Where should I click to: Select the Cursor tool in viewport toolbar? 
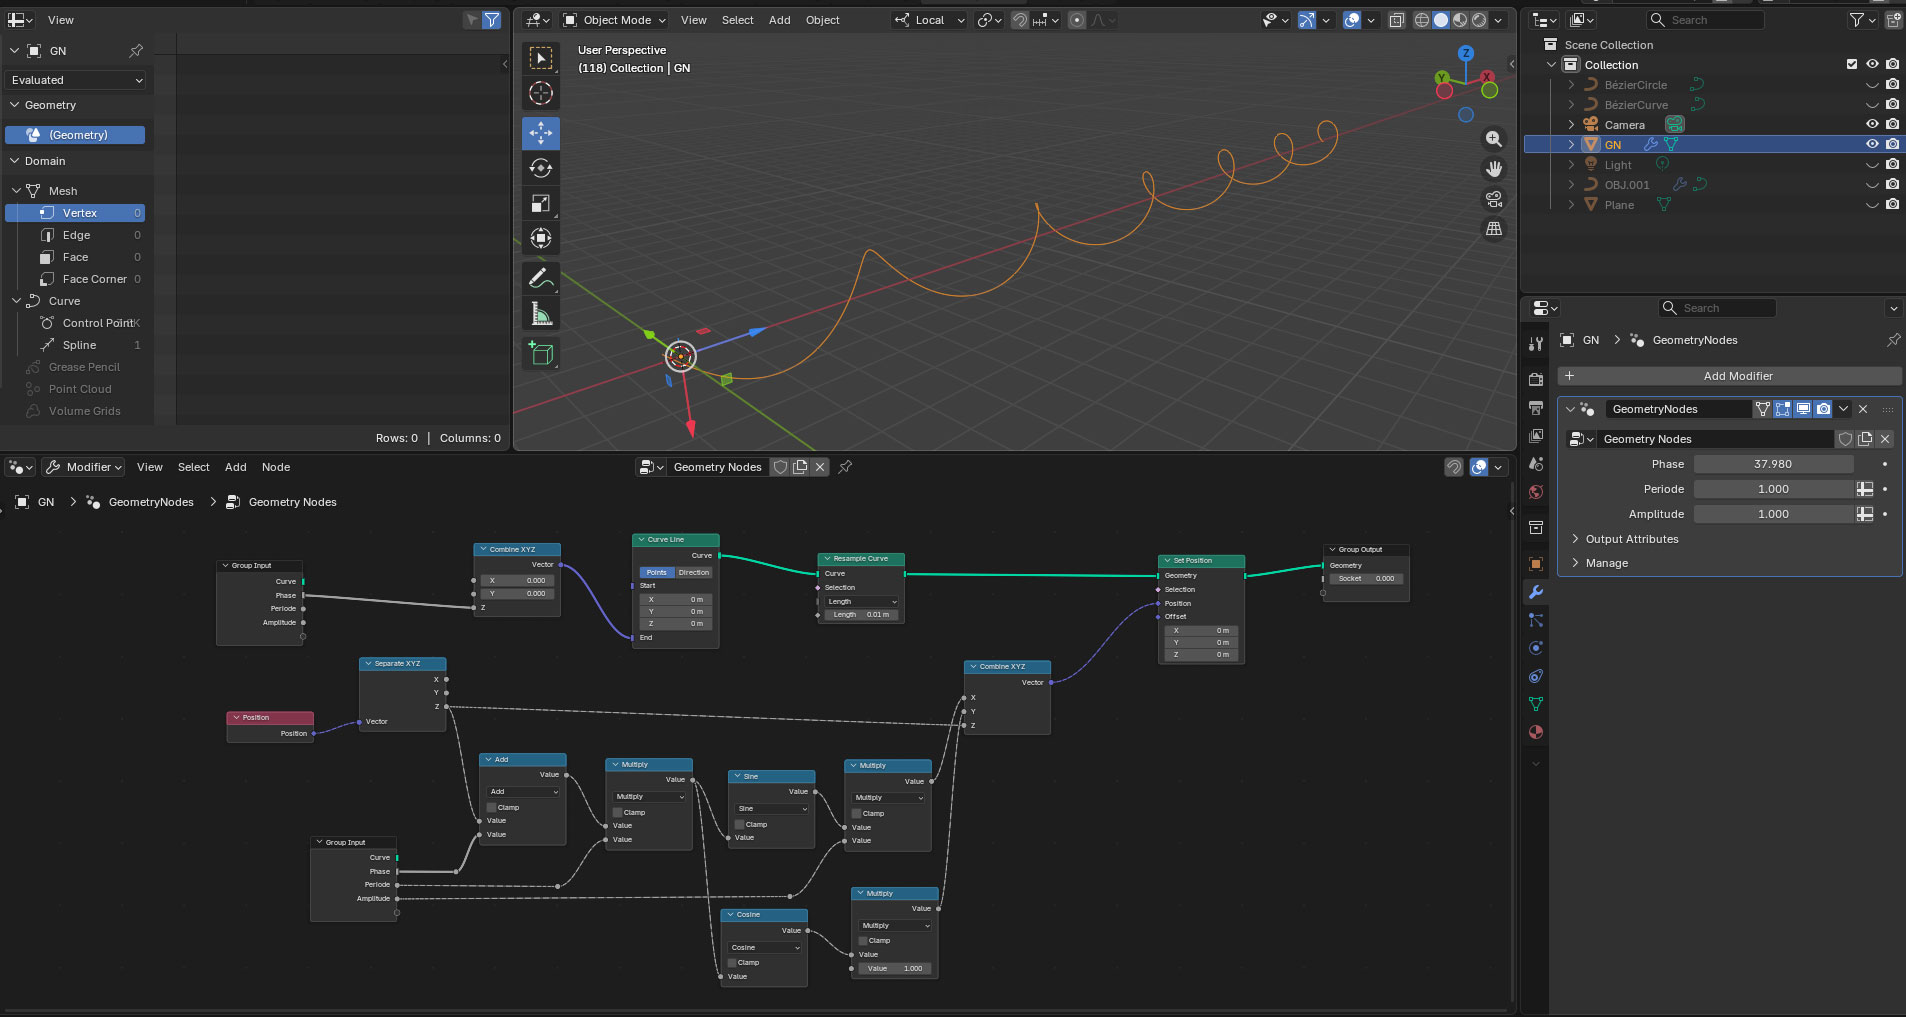point(541,94)
